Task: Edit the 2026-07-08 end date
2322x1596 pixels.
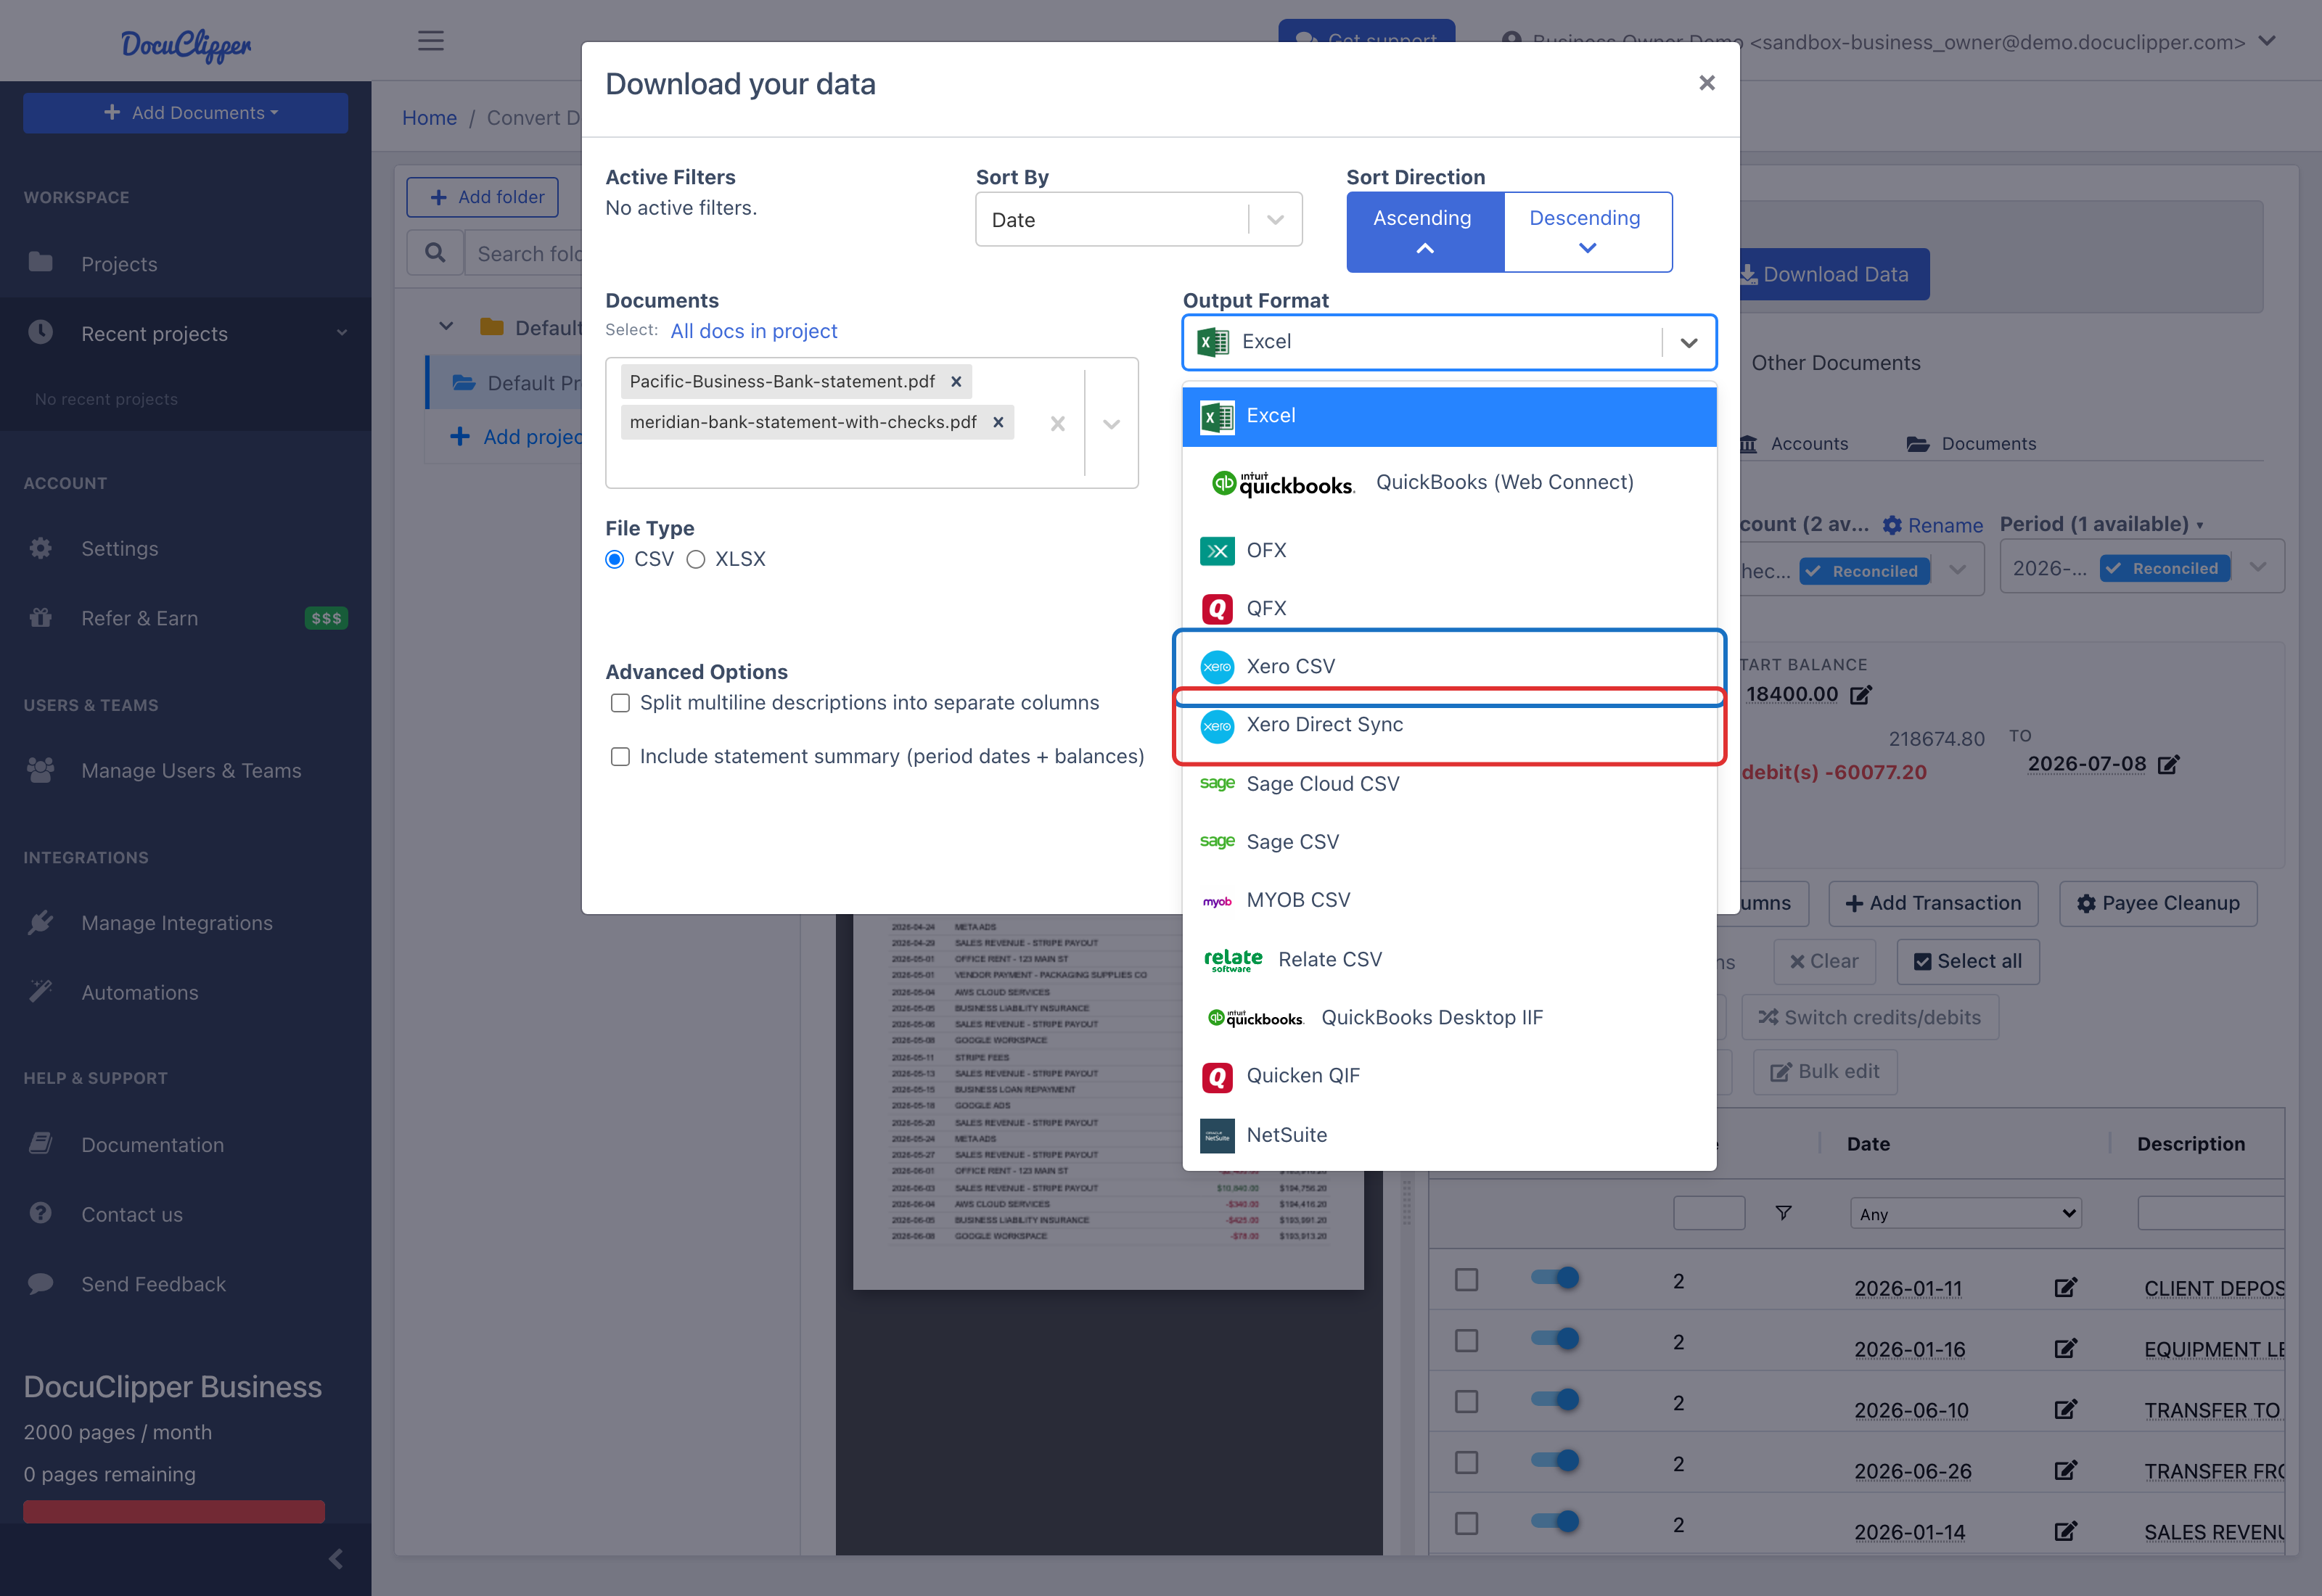Action: click(x=2168, y=766)
